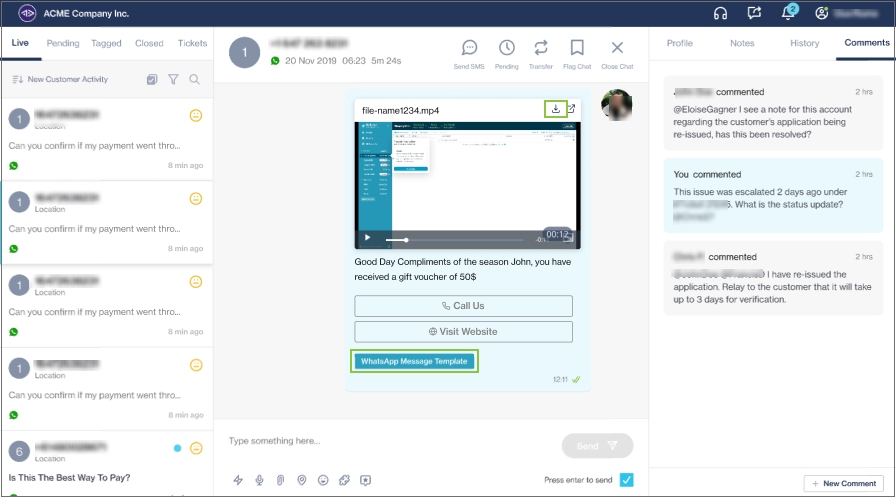Open the notifications bell
Image resolution: width=896 pixels, height=497 pixels.
(x=788, y=13)
